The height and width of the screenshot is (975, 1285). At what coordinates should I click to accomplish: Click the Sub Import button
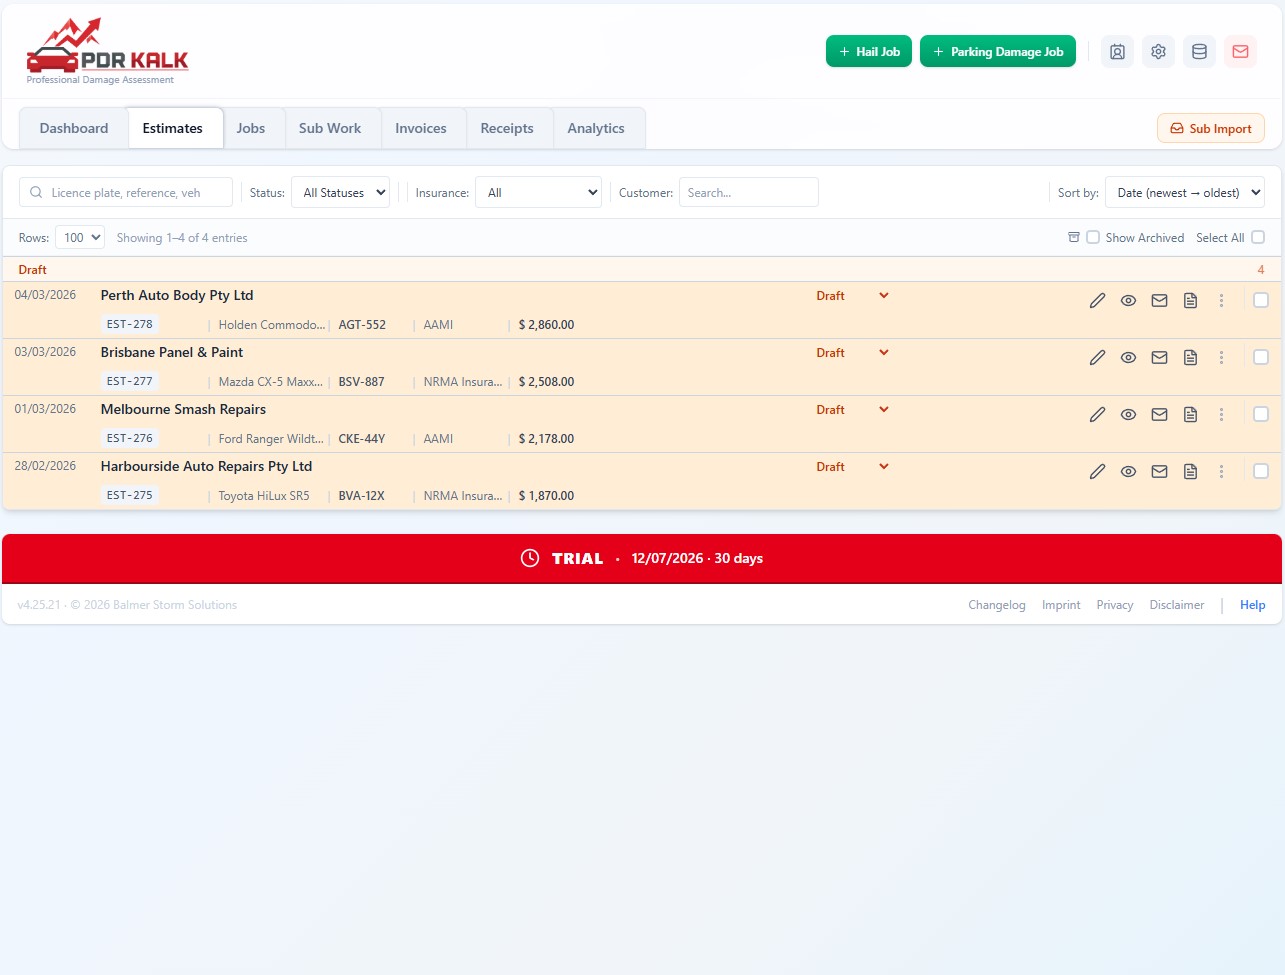(1211, 128)
